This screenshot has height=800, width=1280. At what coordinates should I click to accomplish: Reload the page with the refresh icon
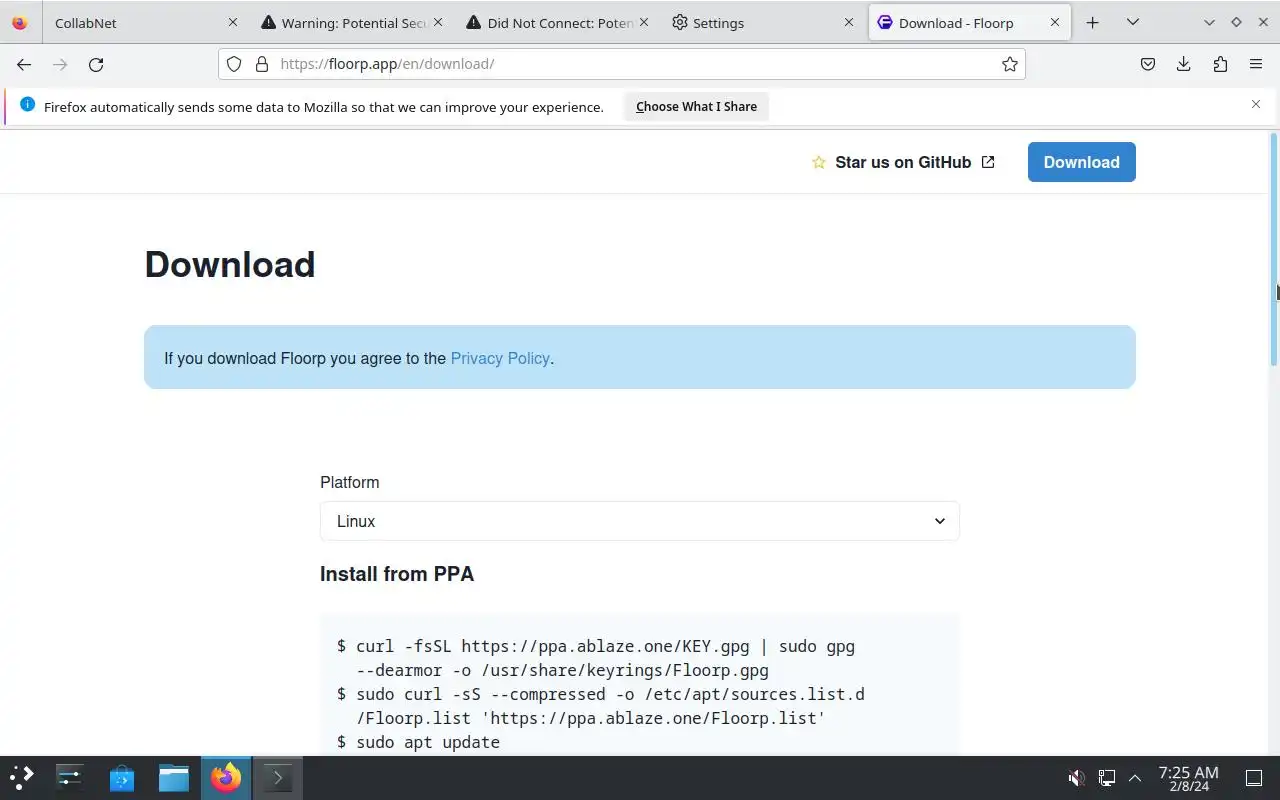click(x=96, y=64)
